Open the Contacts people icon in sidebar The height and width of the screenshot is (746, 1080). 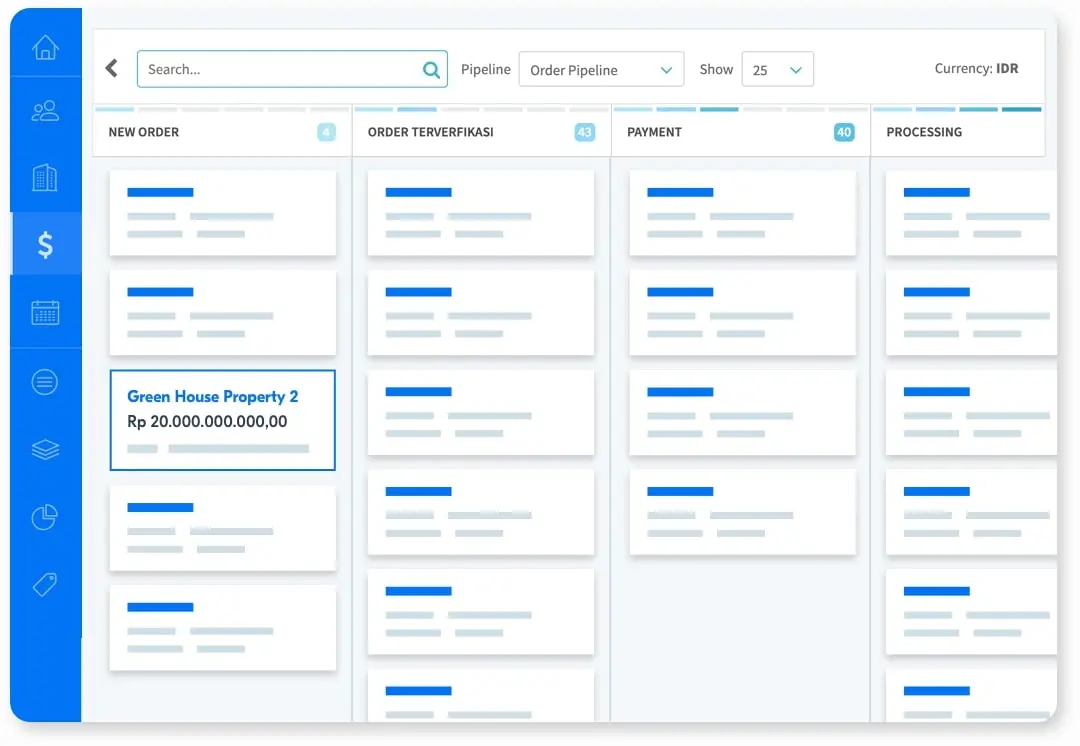pos(45,111)
